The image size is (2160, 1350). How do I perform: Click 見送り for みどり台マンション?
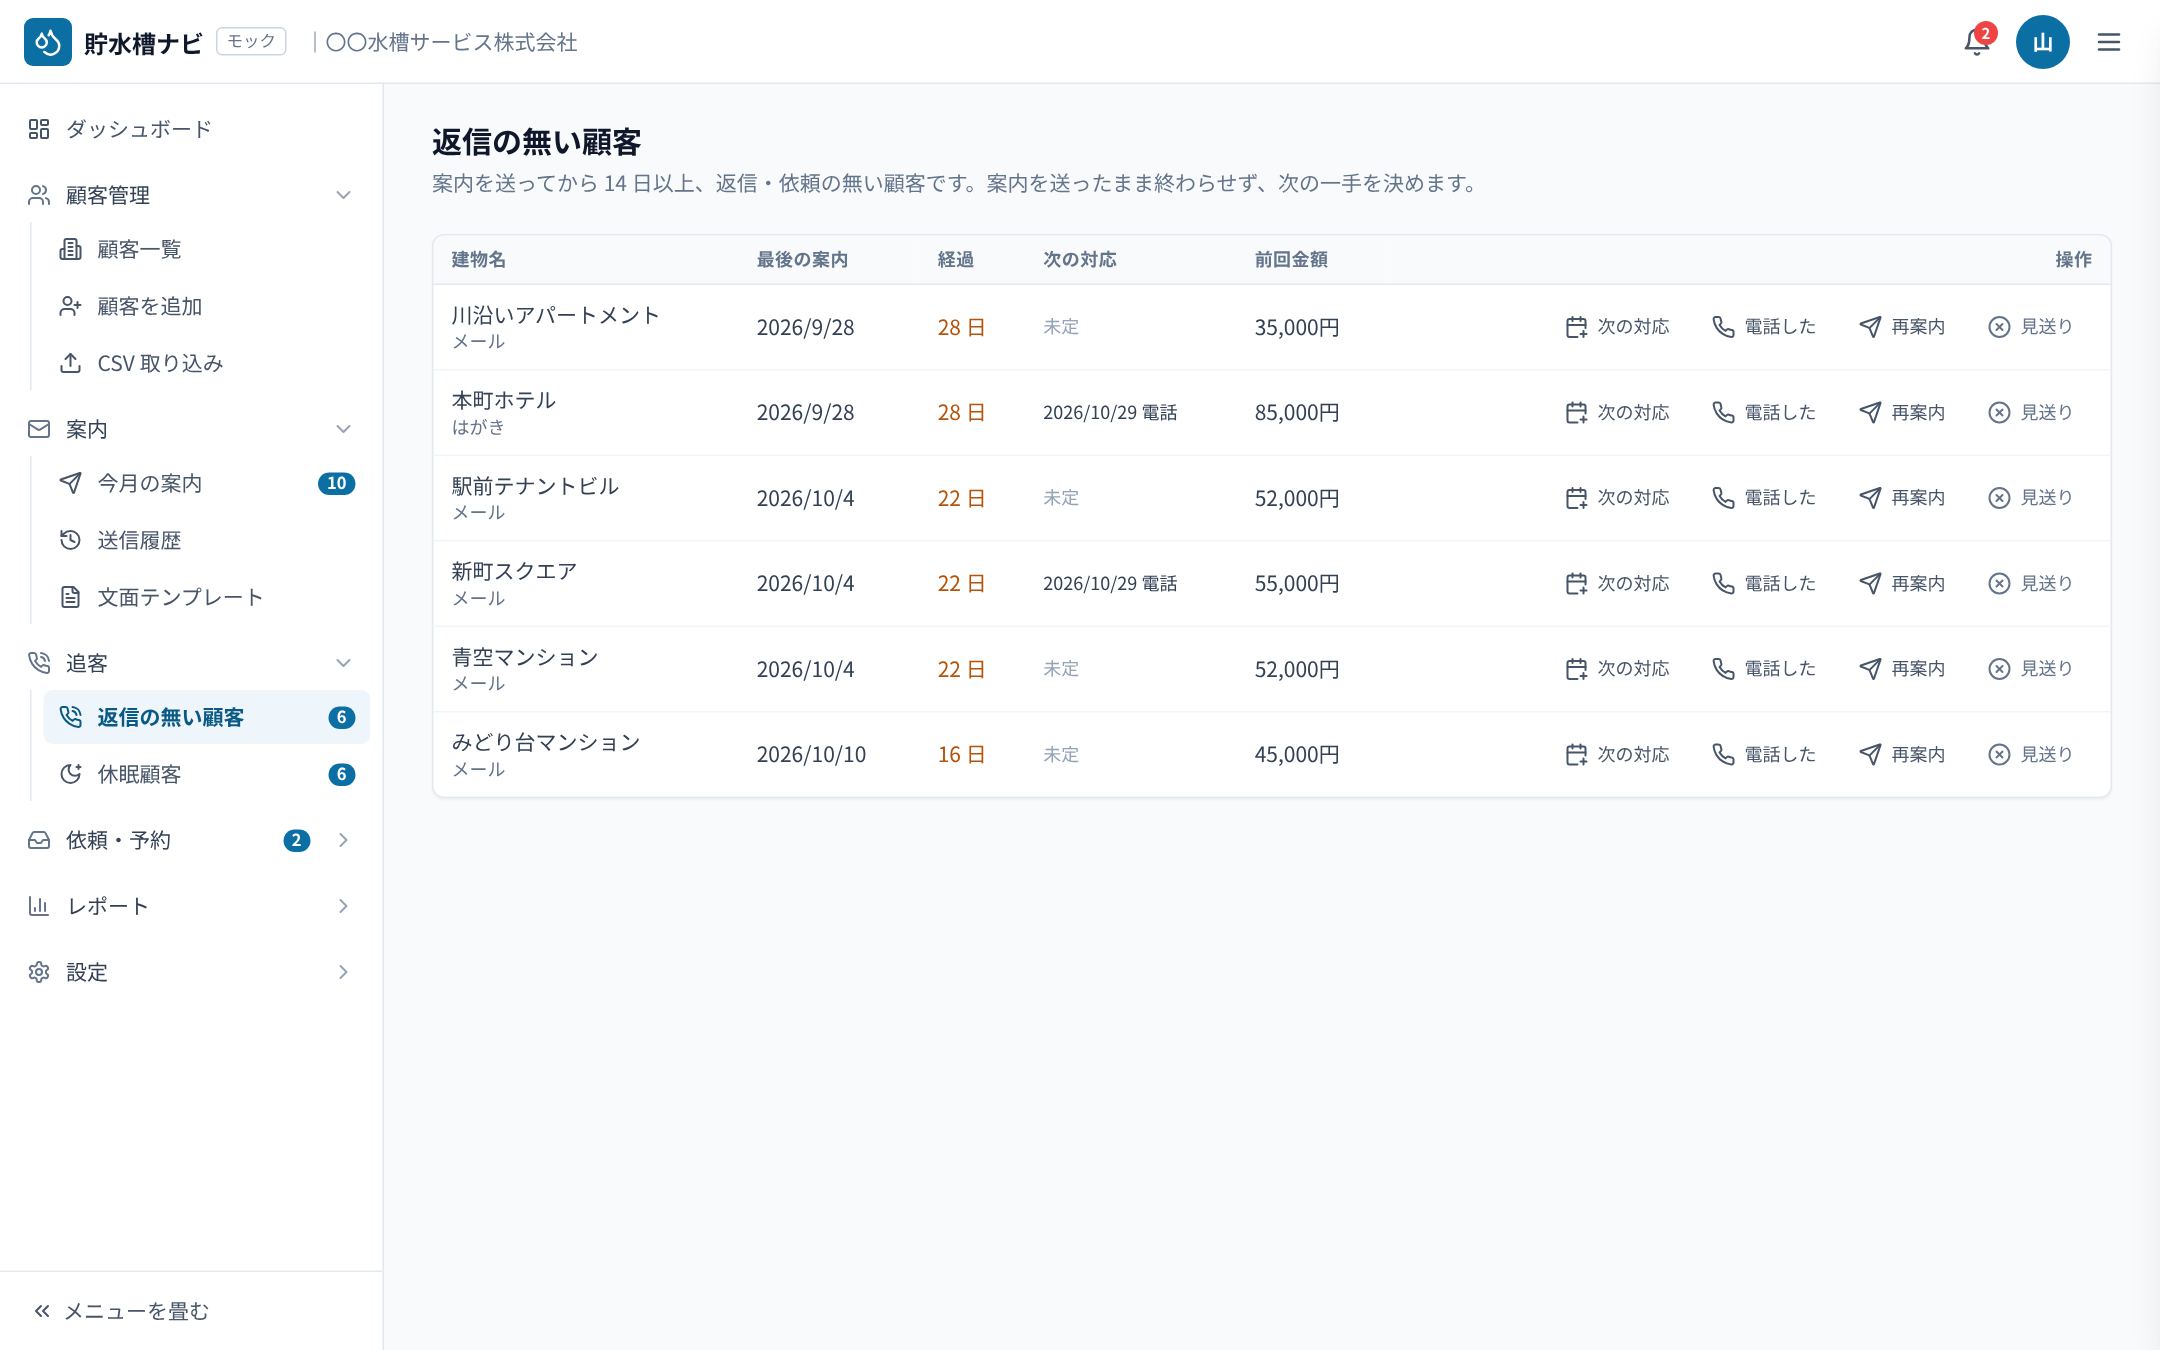[2030, 754]
